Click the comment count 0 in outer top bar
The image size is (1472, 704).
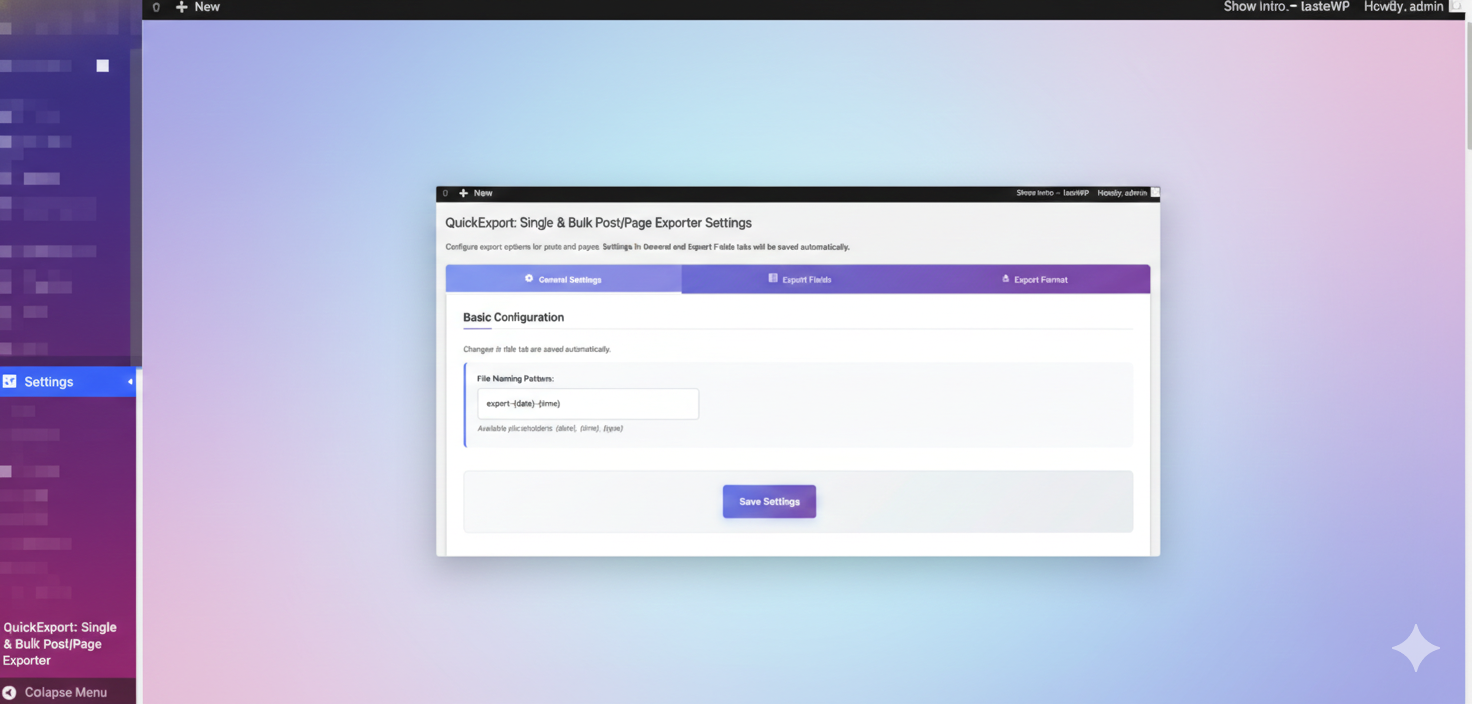(x=156, y=7)
